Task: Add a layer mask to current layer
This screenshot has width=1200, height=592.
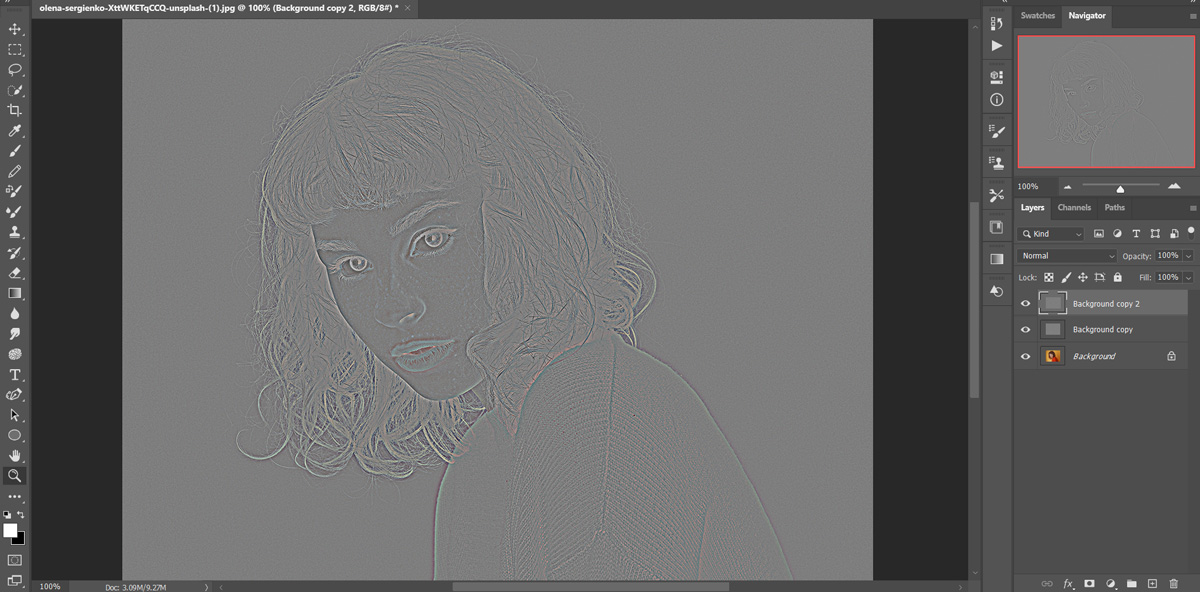Action: tap(1089, 582)
